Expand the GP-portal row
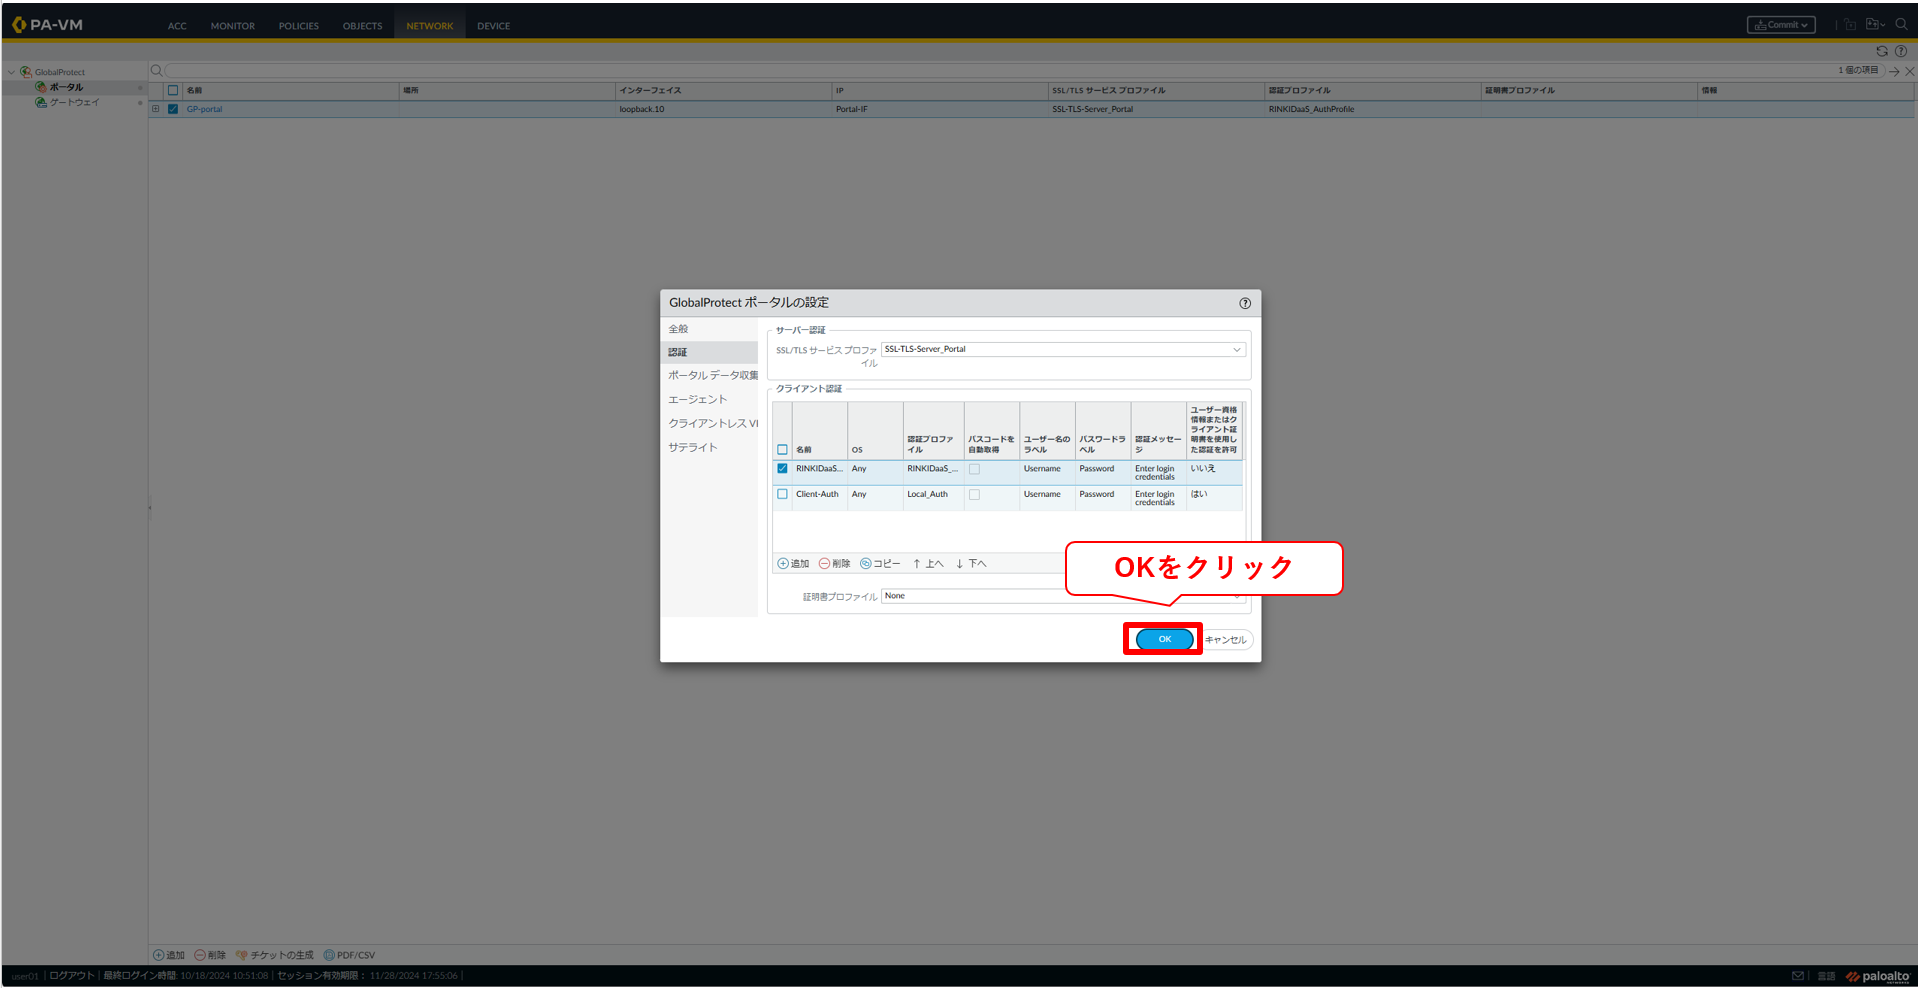Screen dimensions: 1918x988 click(155, 109)
